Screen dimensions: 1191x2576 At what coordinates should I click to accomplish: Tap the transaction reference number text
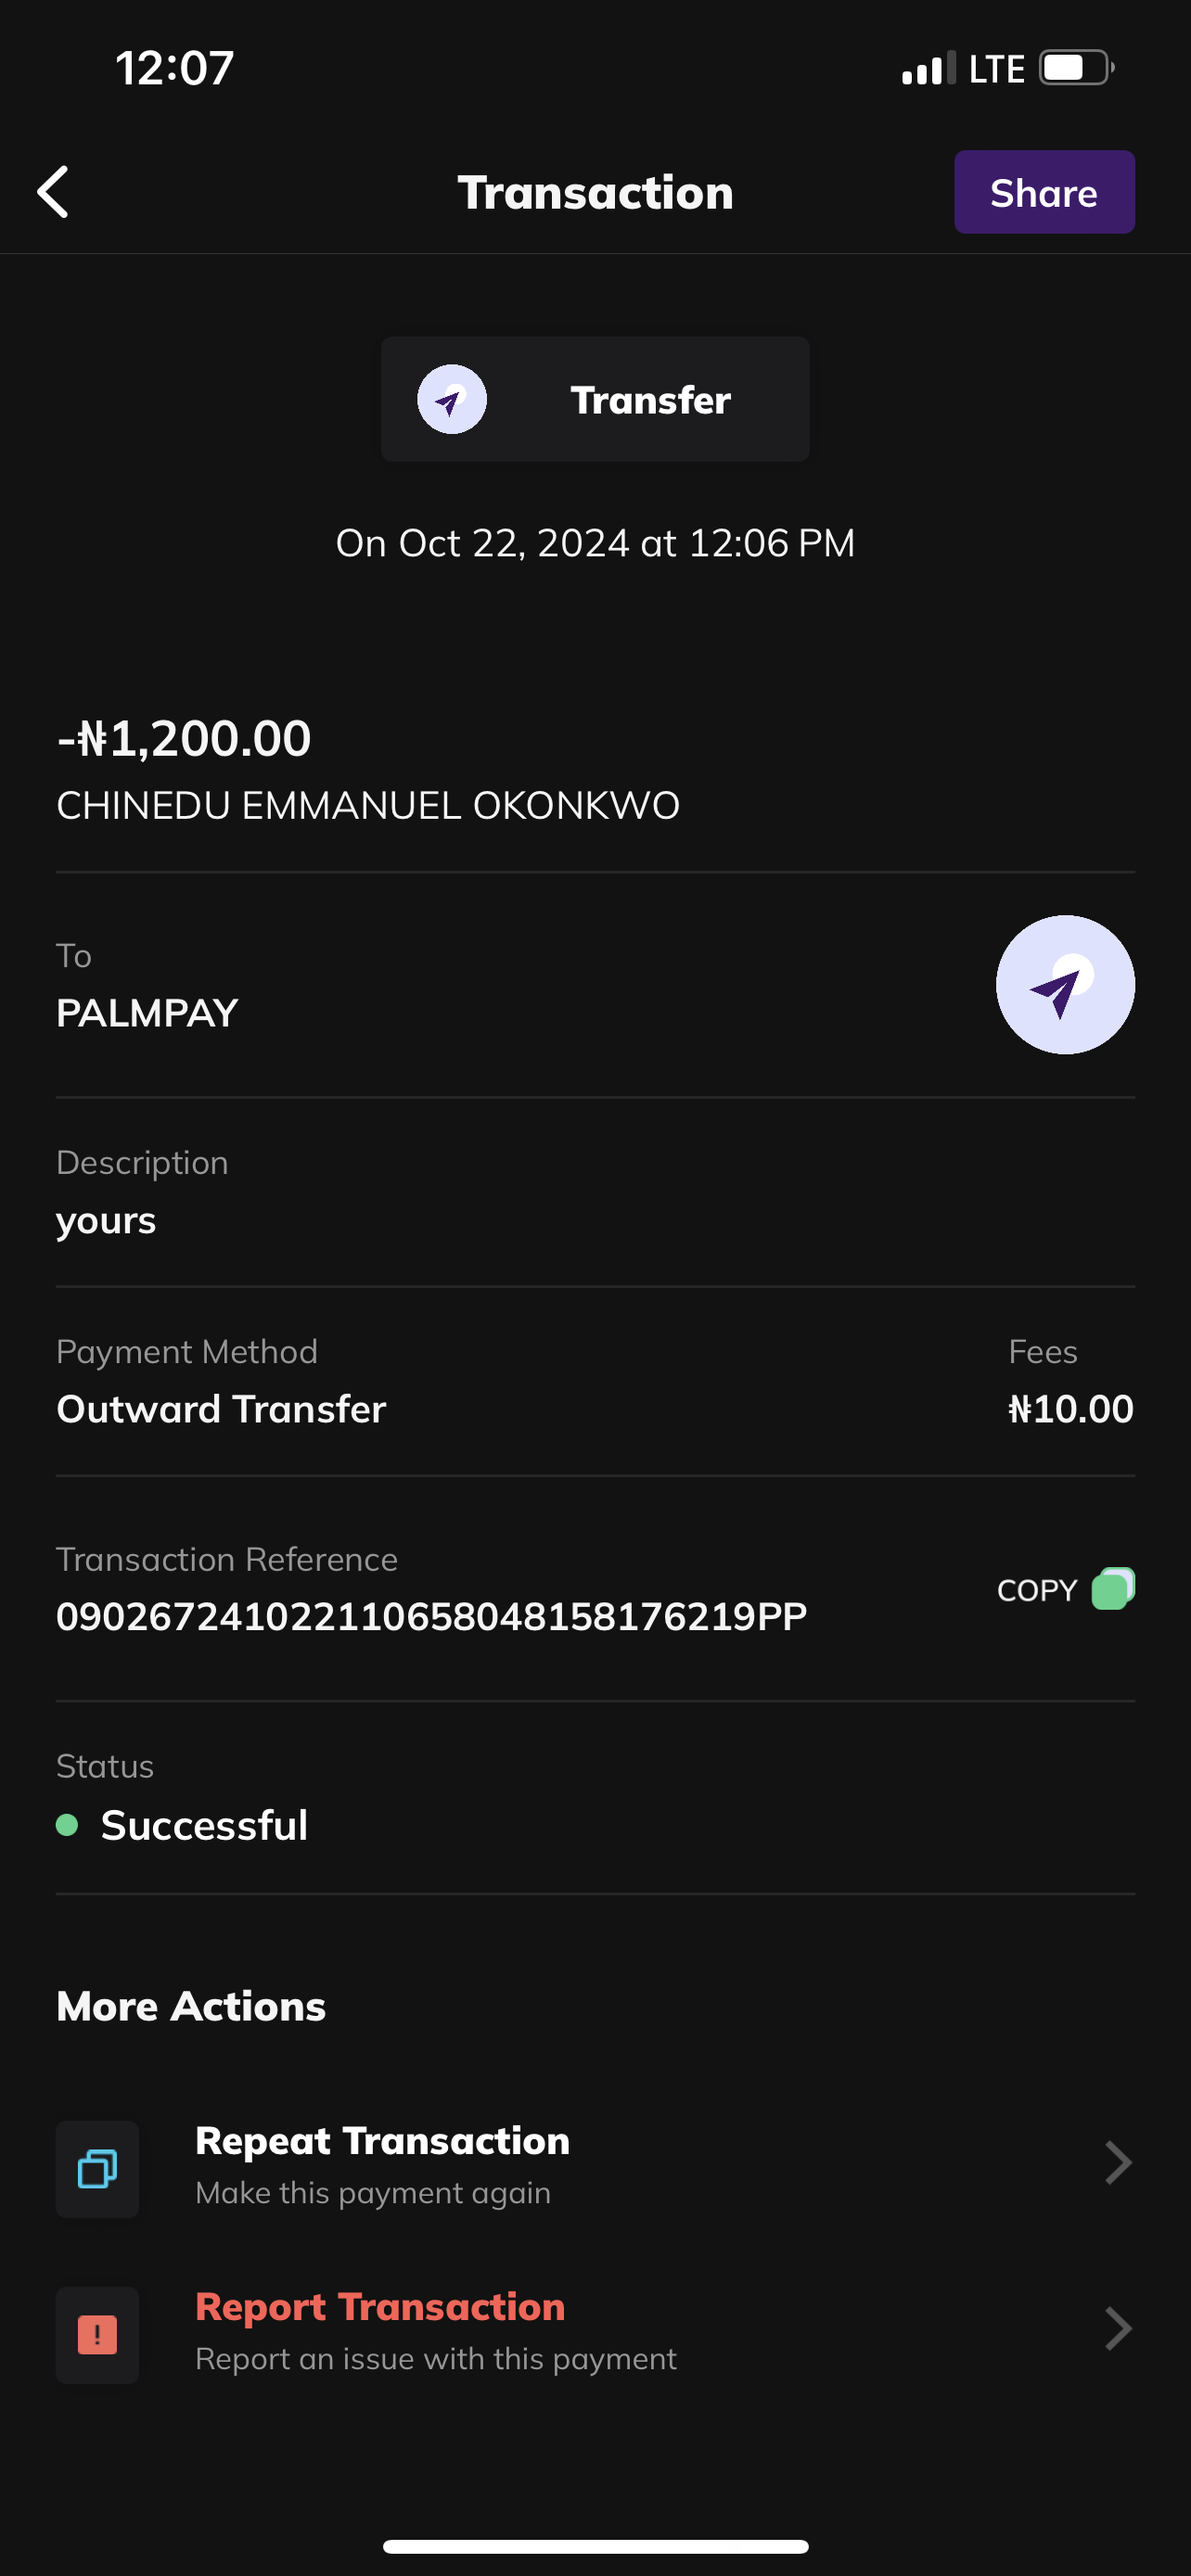(x=431, y=1617)
